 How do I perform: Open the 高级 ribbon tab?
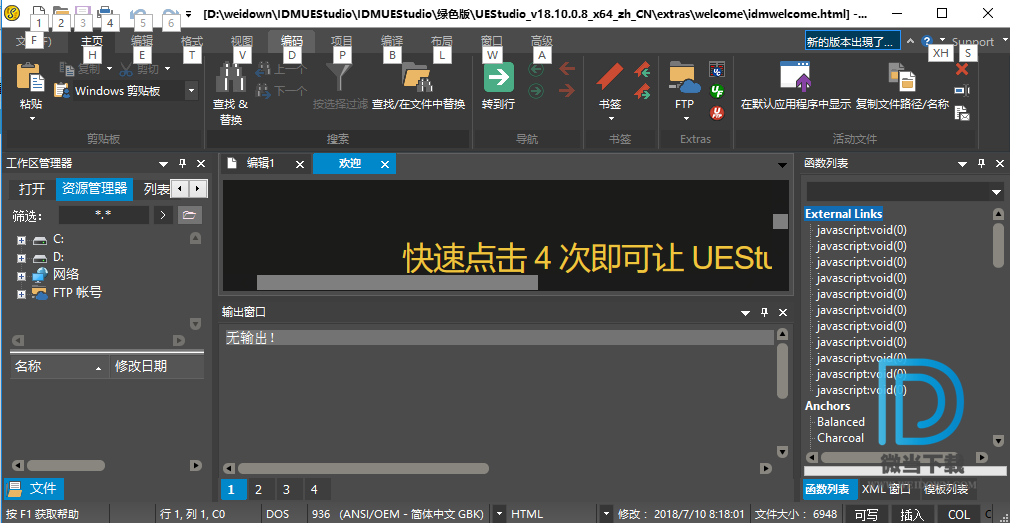tap(542, 41)
